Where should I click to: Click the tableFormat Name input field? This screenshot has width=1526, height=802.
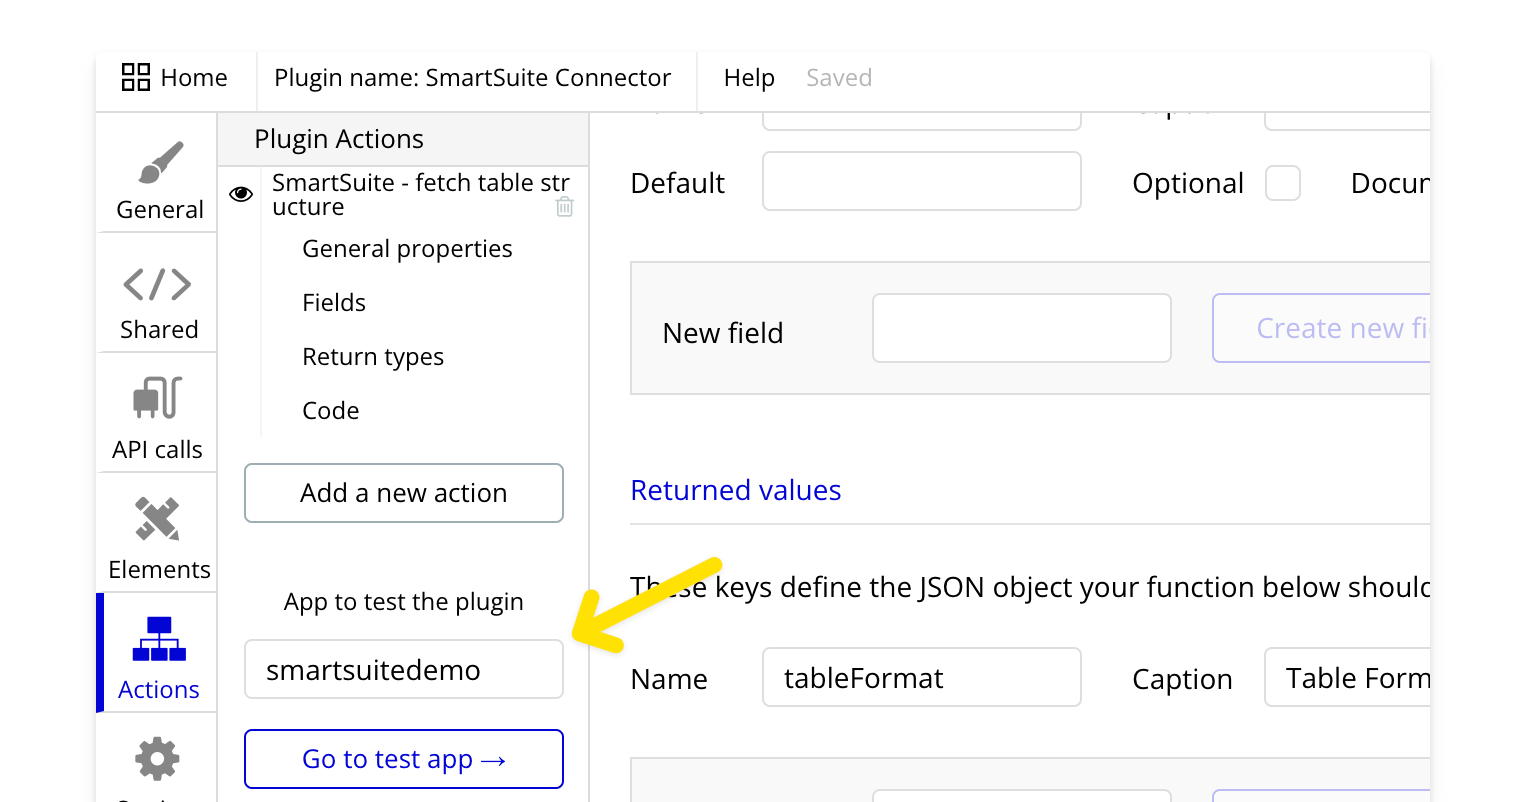[x=921, y=678]
